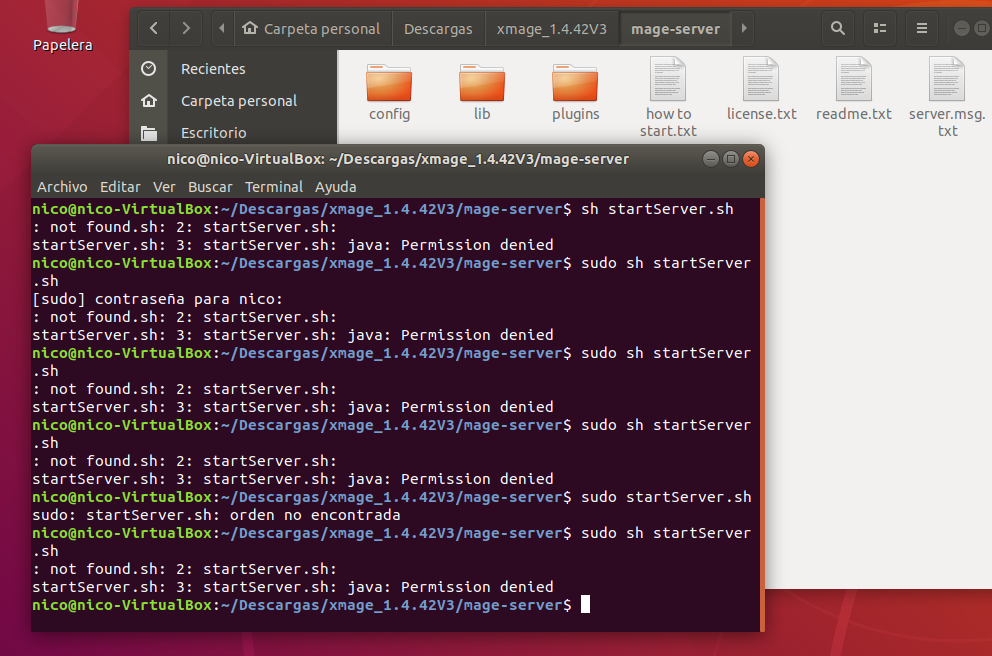Go to xmage_1.4.42V3 in path bar
The width and height of the screenshot is (992, 656).
(552, 29)
